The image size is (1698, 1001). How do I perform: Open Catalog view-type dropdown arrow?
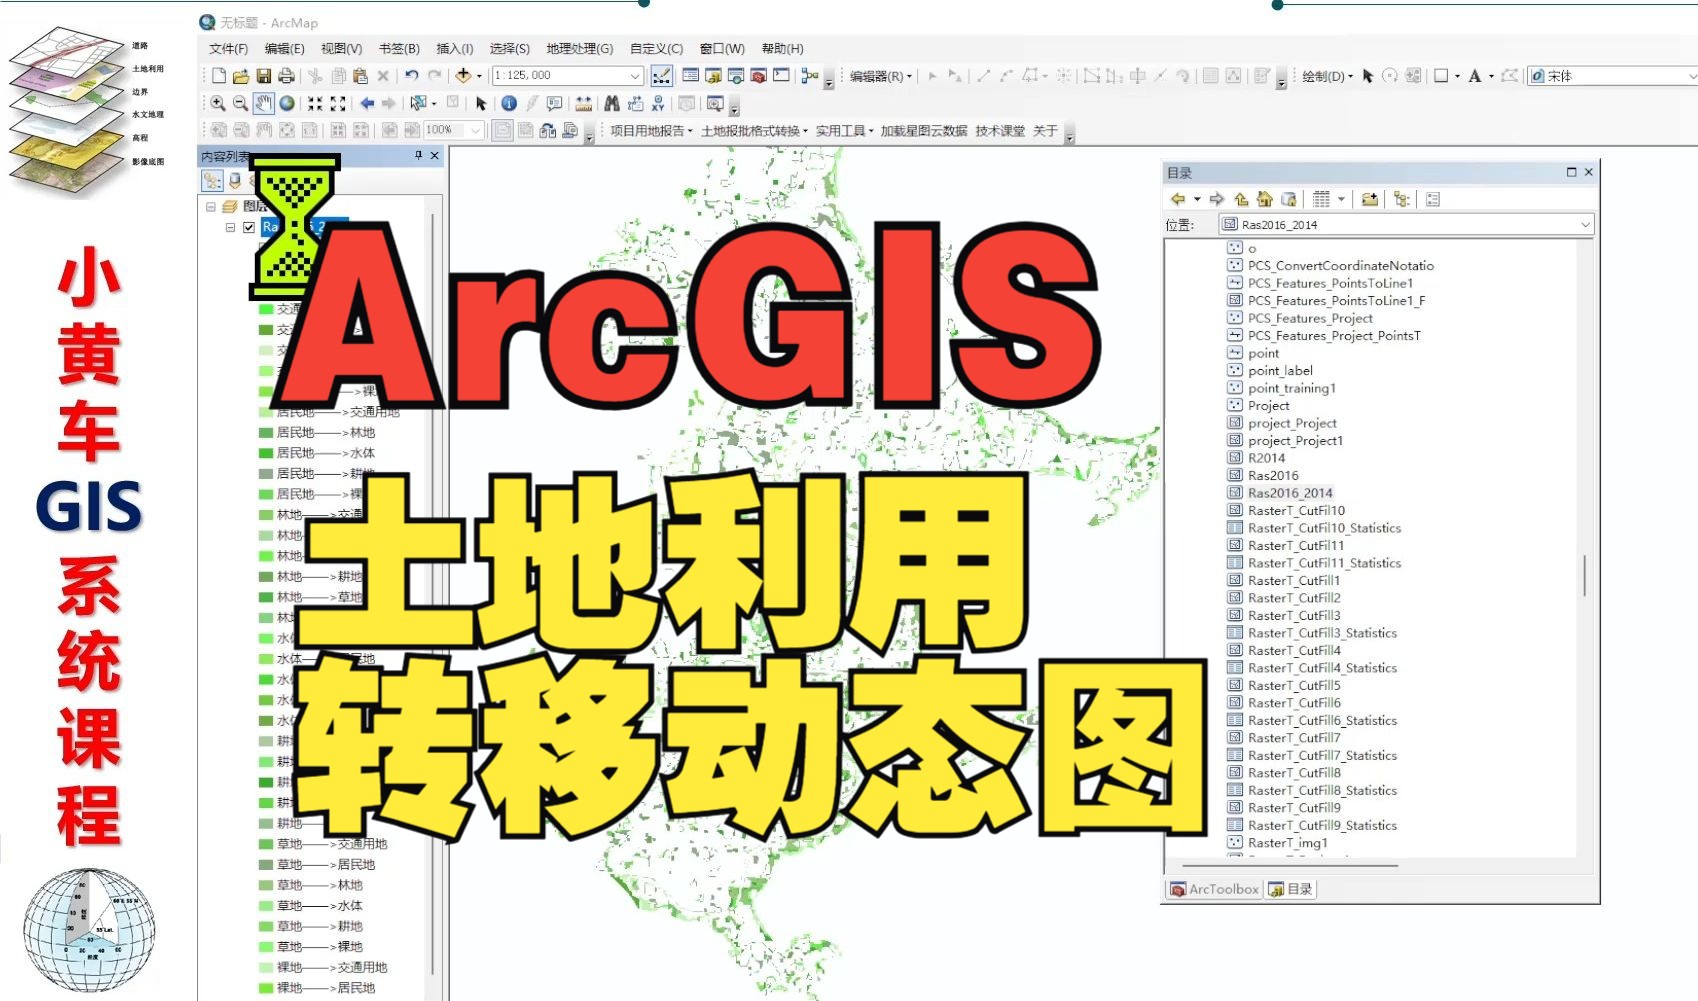tap(1341, 199)
